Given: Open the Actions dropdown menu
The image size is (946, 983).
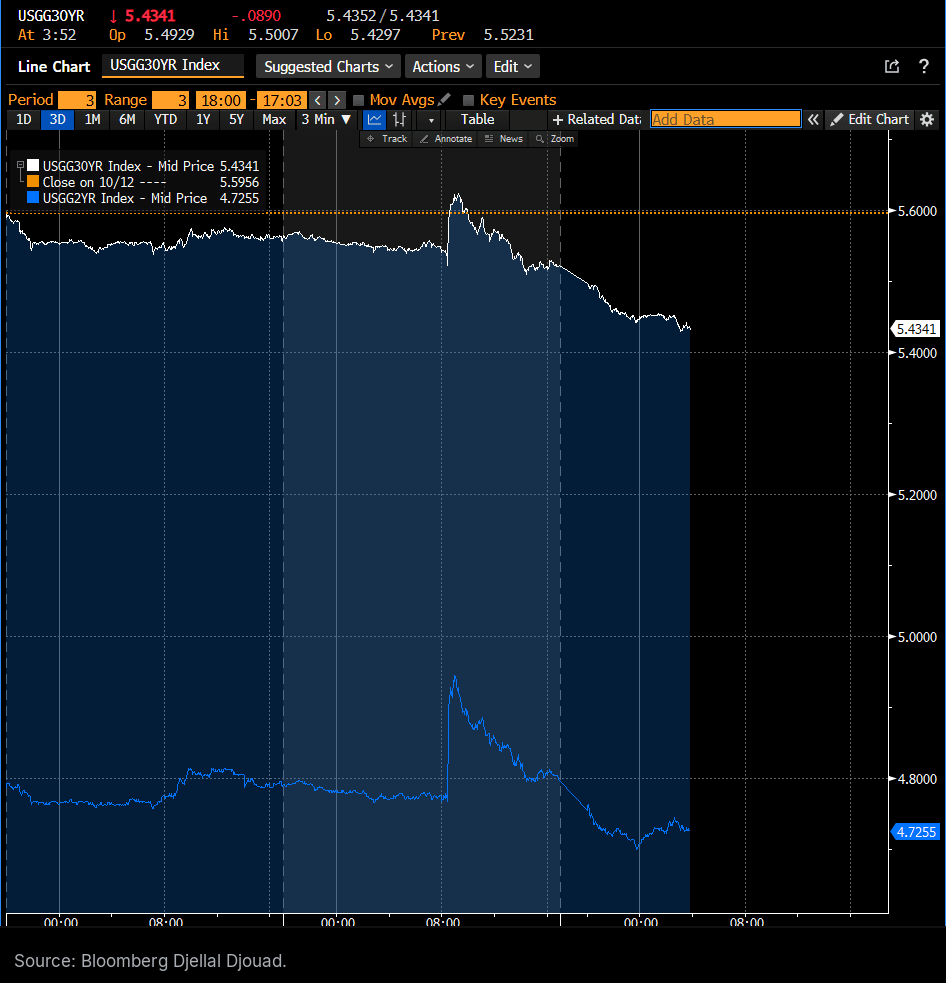Looking at the screenshot, I should pos(443,66).
